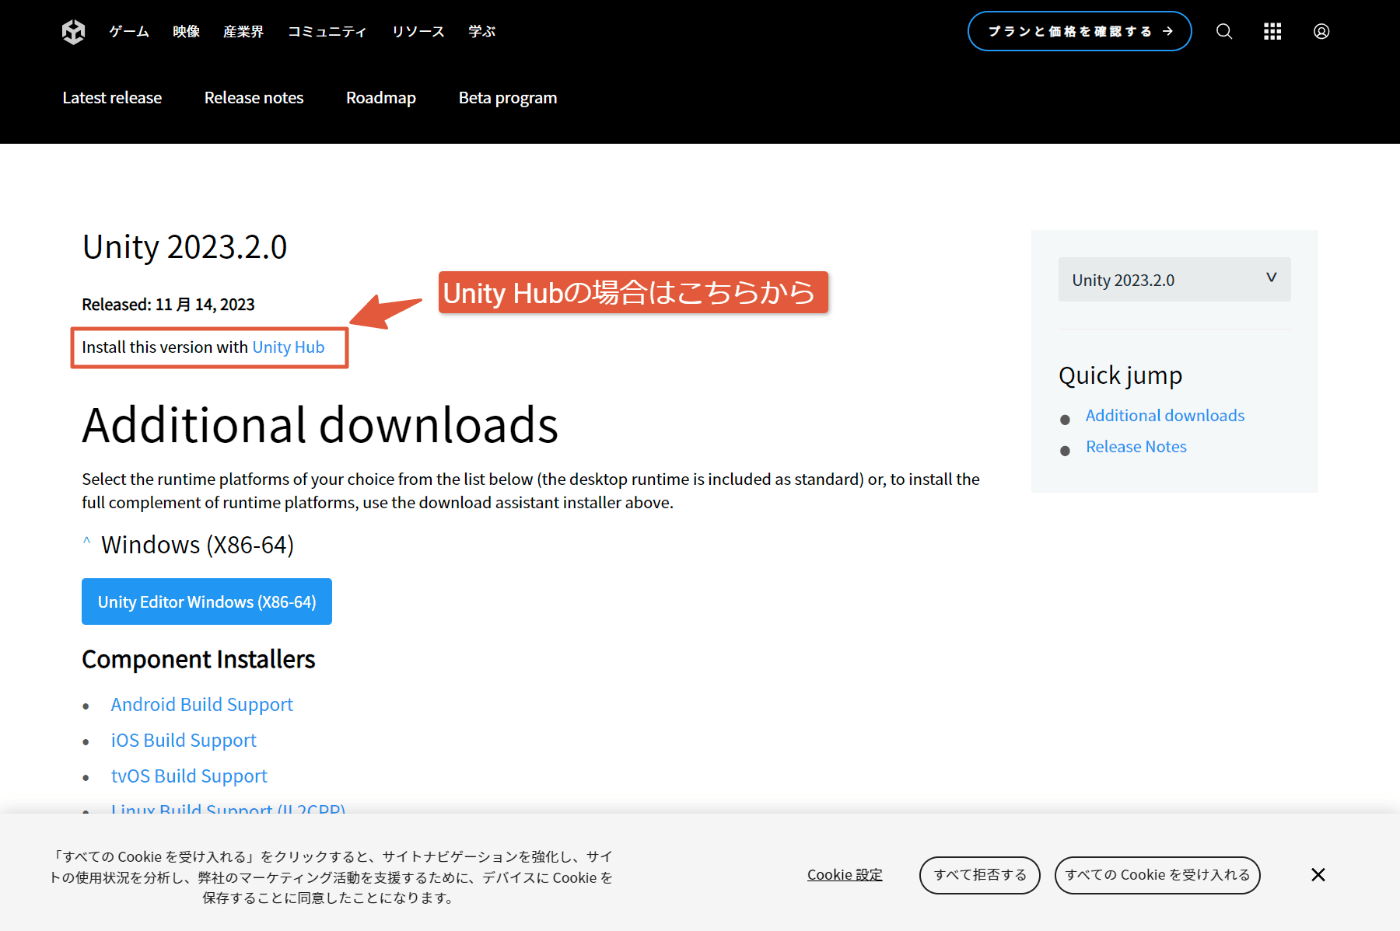Viewport: 1400px width, 931px height.
Task: Open the ゲーム menu
Action: pos(129,32)
